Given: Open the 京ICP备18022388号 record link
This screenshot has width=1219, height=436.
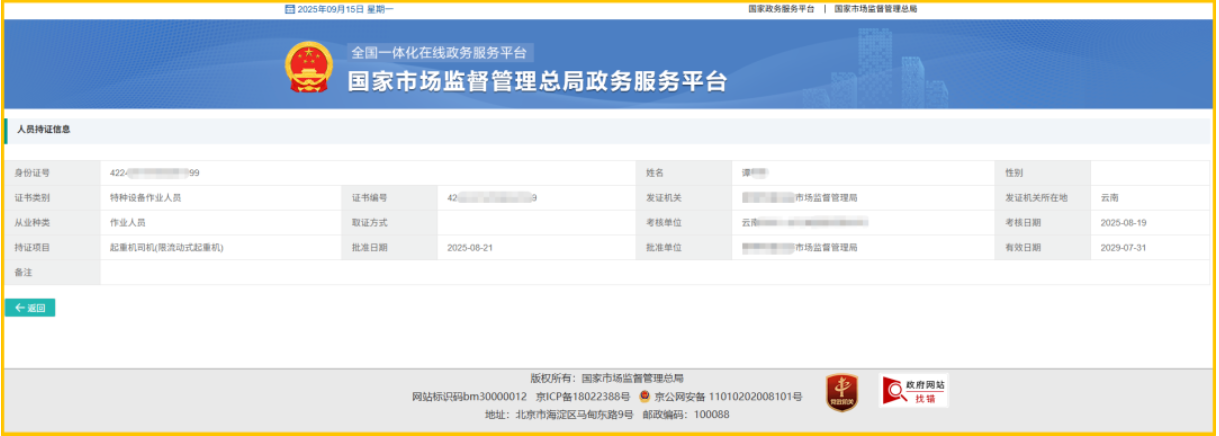Looking at the screenshot, I should [x=582, y=397].
